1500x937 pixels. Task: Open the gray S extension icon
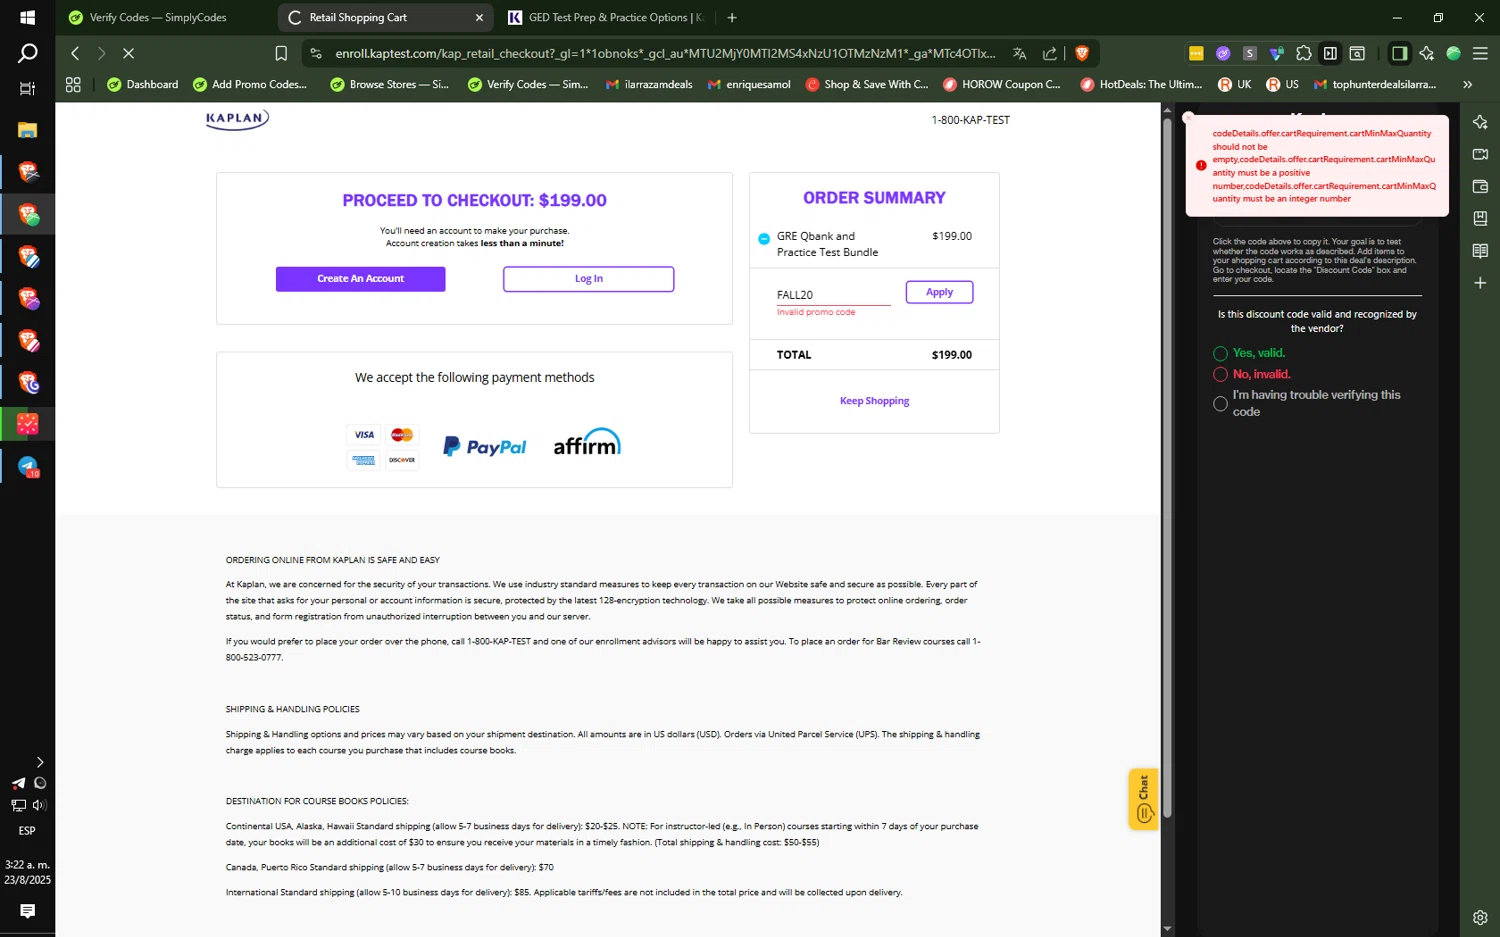1249,53
